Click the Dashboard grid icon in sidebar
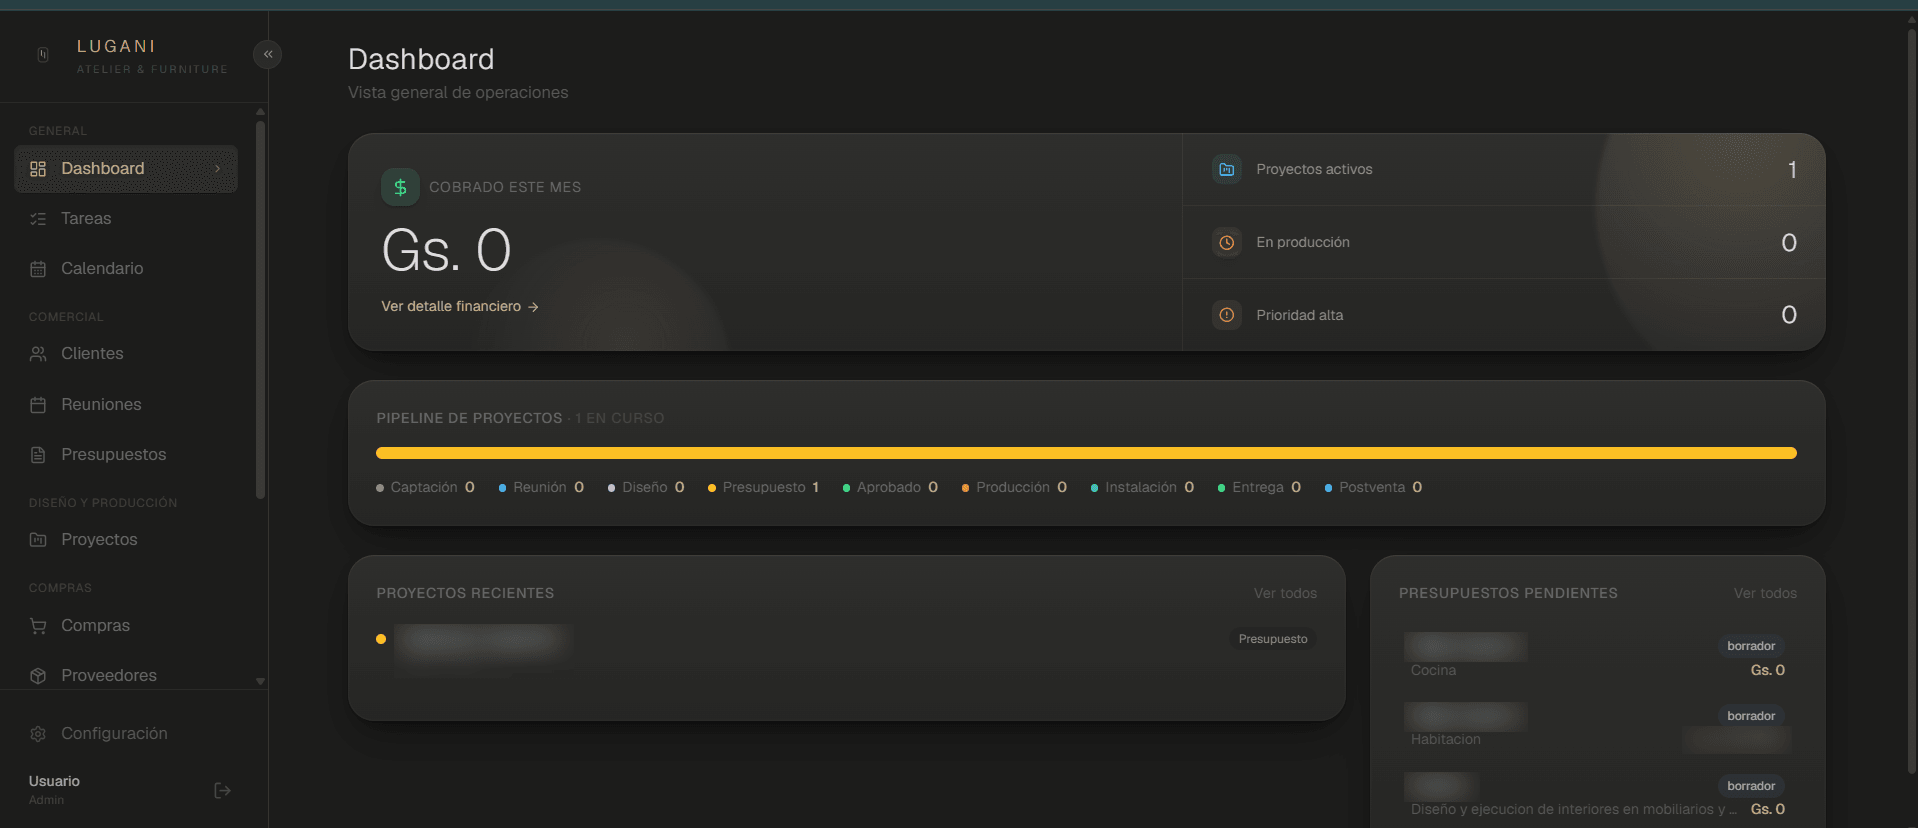The image size is (1918, 828). [38, 169]
